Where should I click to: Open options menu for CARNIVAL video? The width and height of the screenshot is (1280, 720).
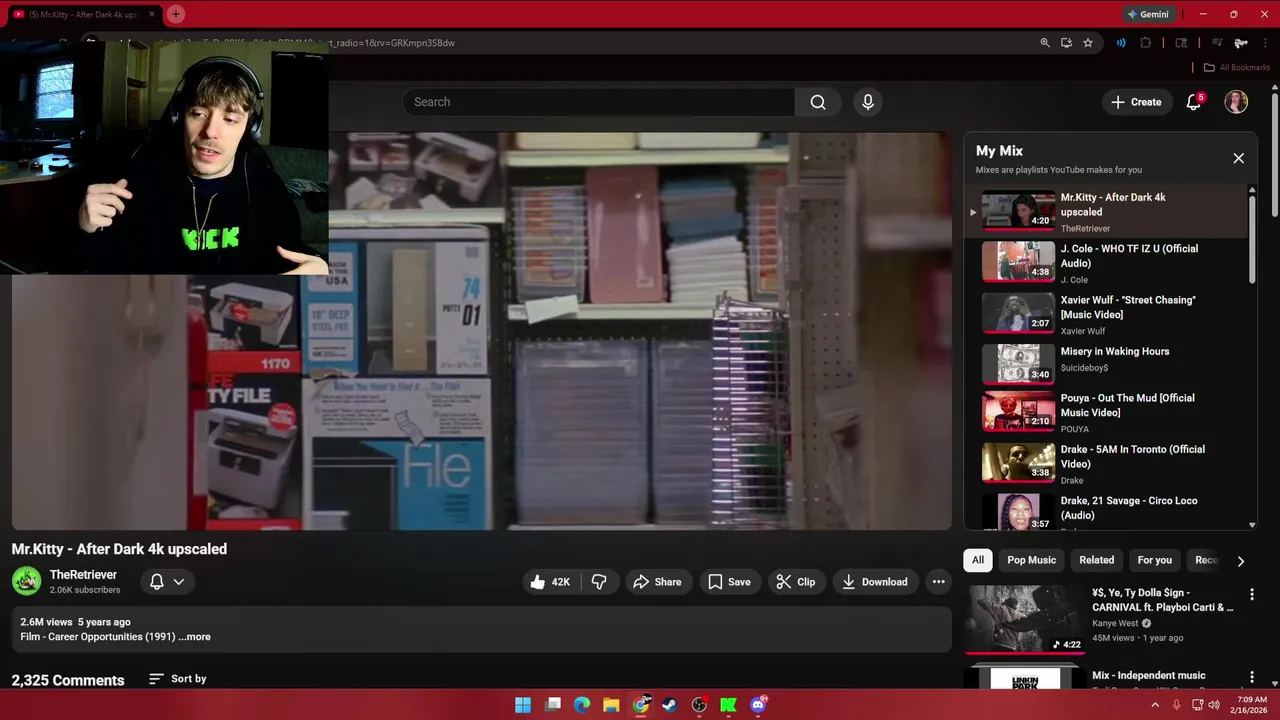pyautogui.click(x=1251, y=594)
